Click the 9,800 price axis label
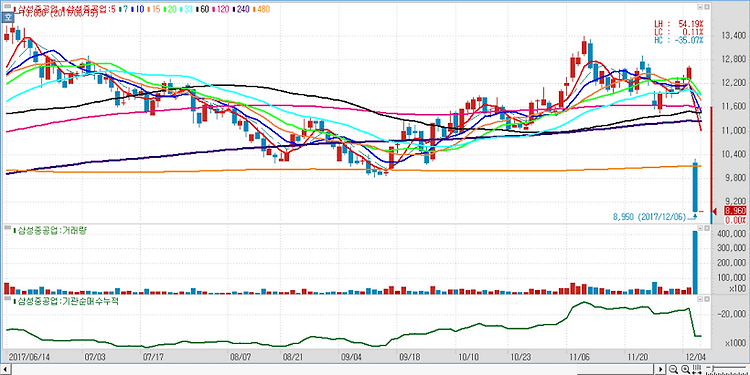 pyautogui.click(x=736, y=178)
